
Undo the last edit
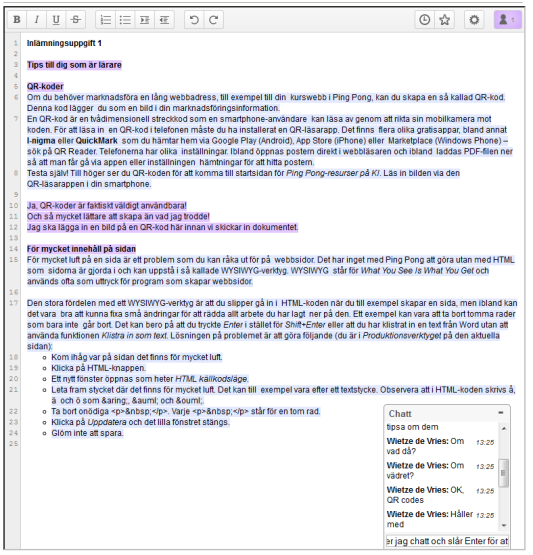point(194,19)
